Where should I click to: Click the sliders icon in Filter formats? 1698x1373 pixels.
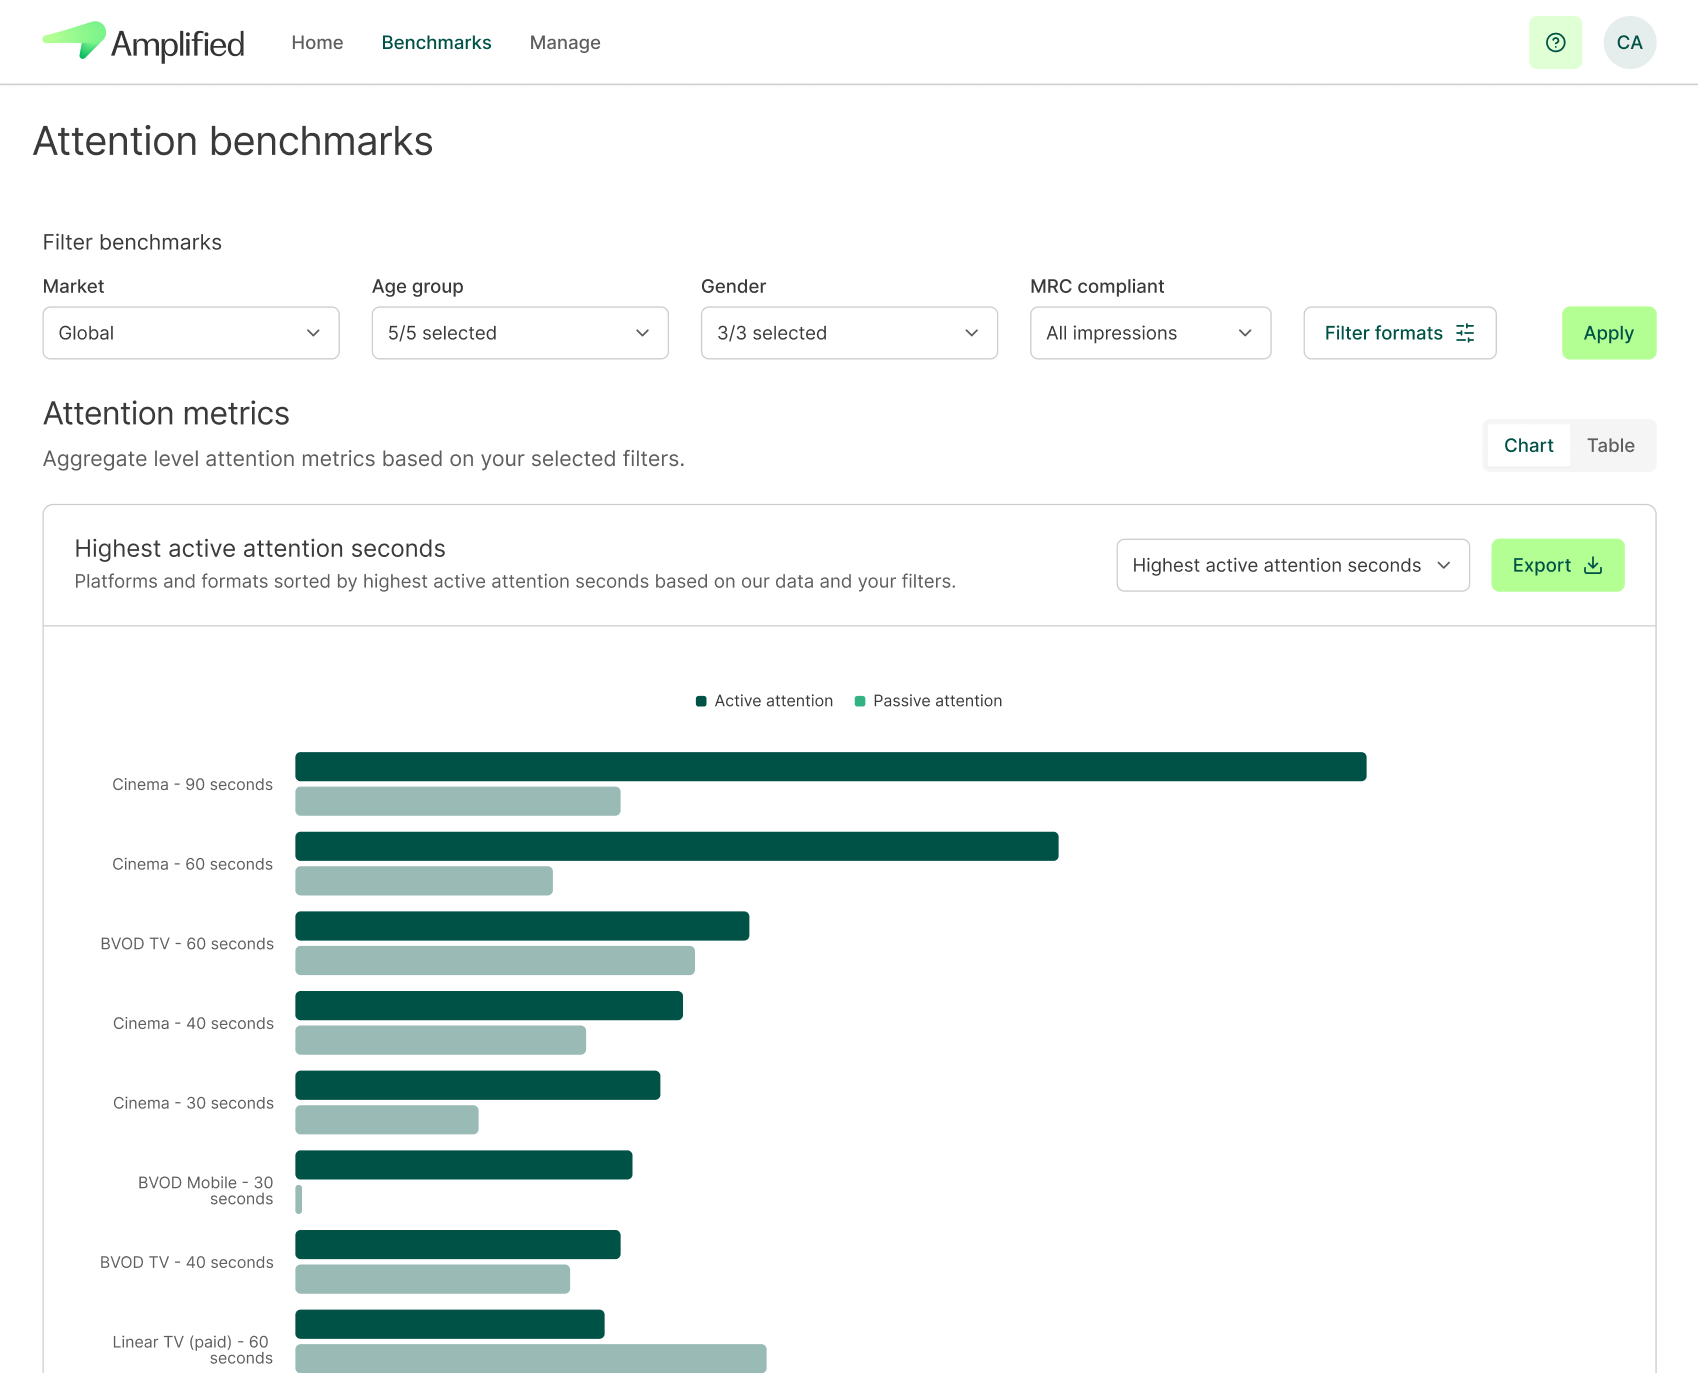[1465, 333]
